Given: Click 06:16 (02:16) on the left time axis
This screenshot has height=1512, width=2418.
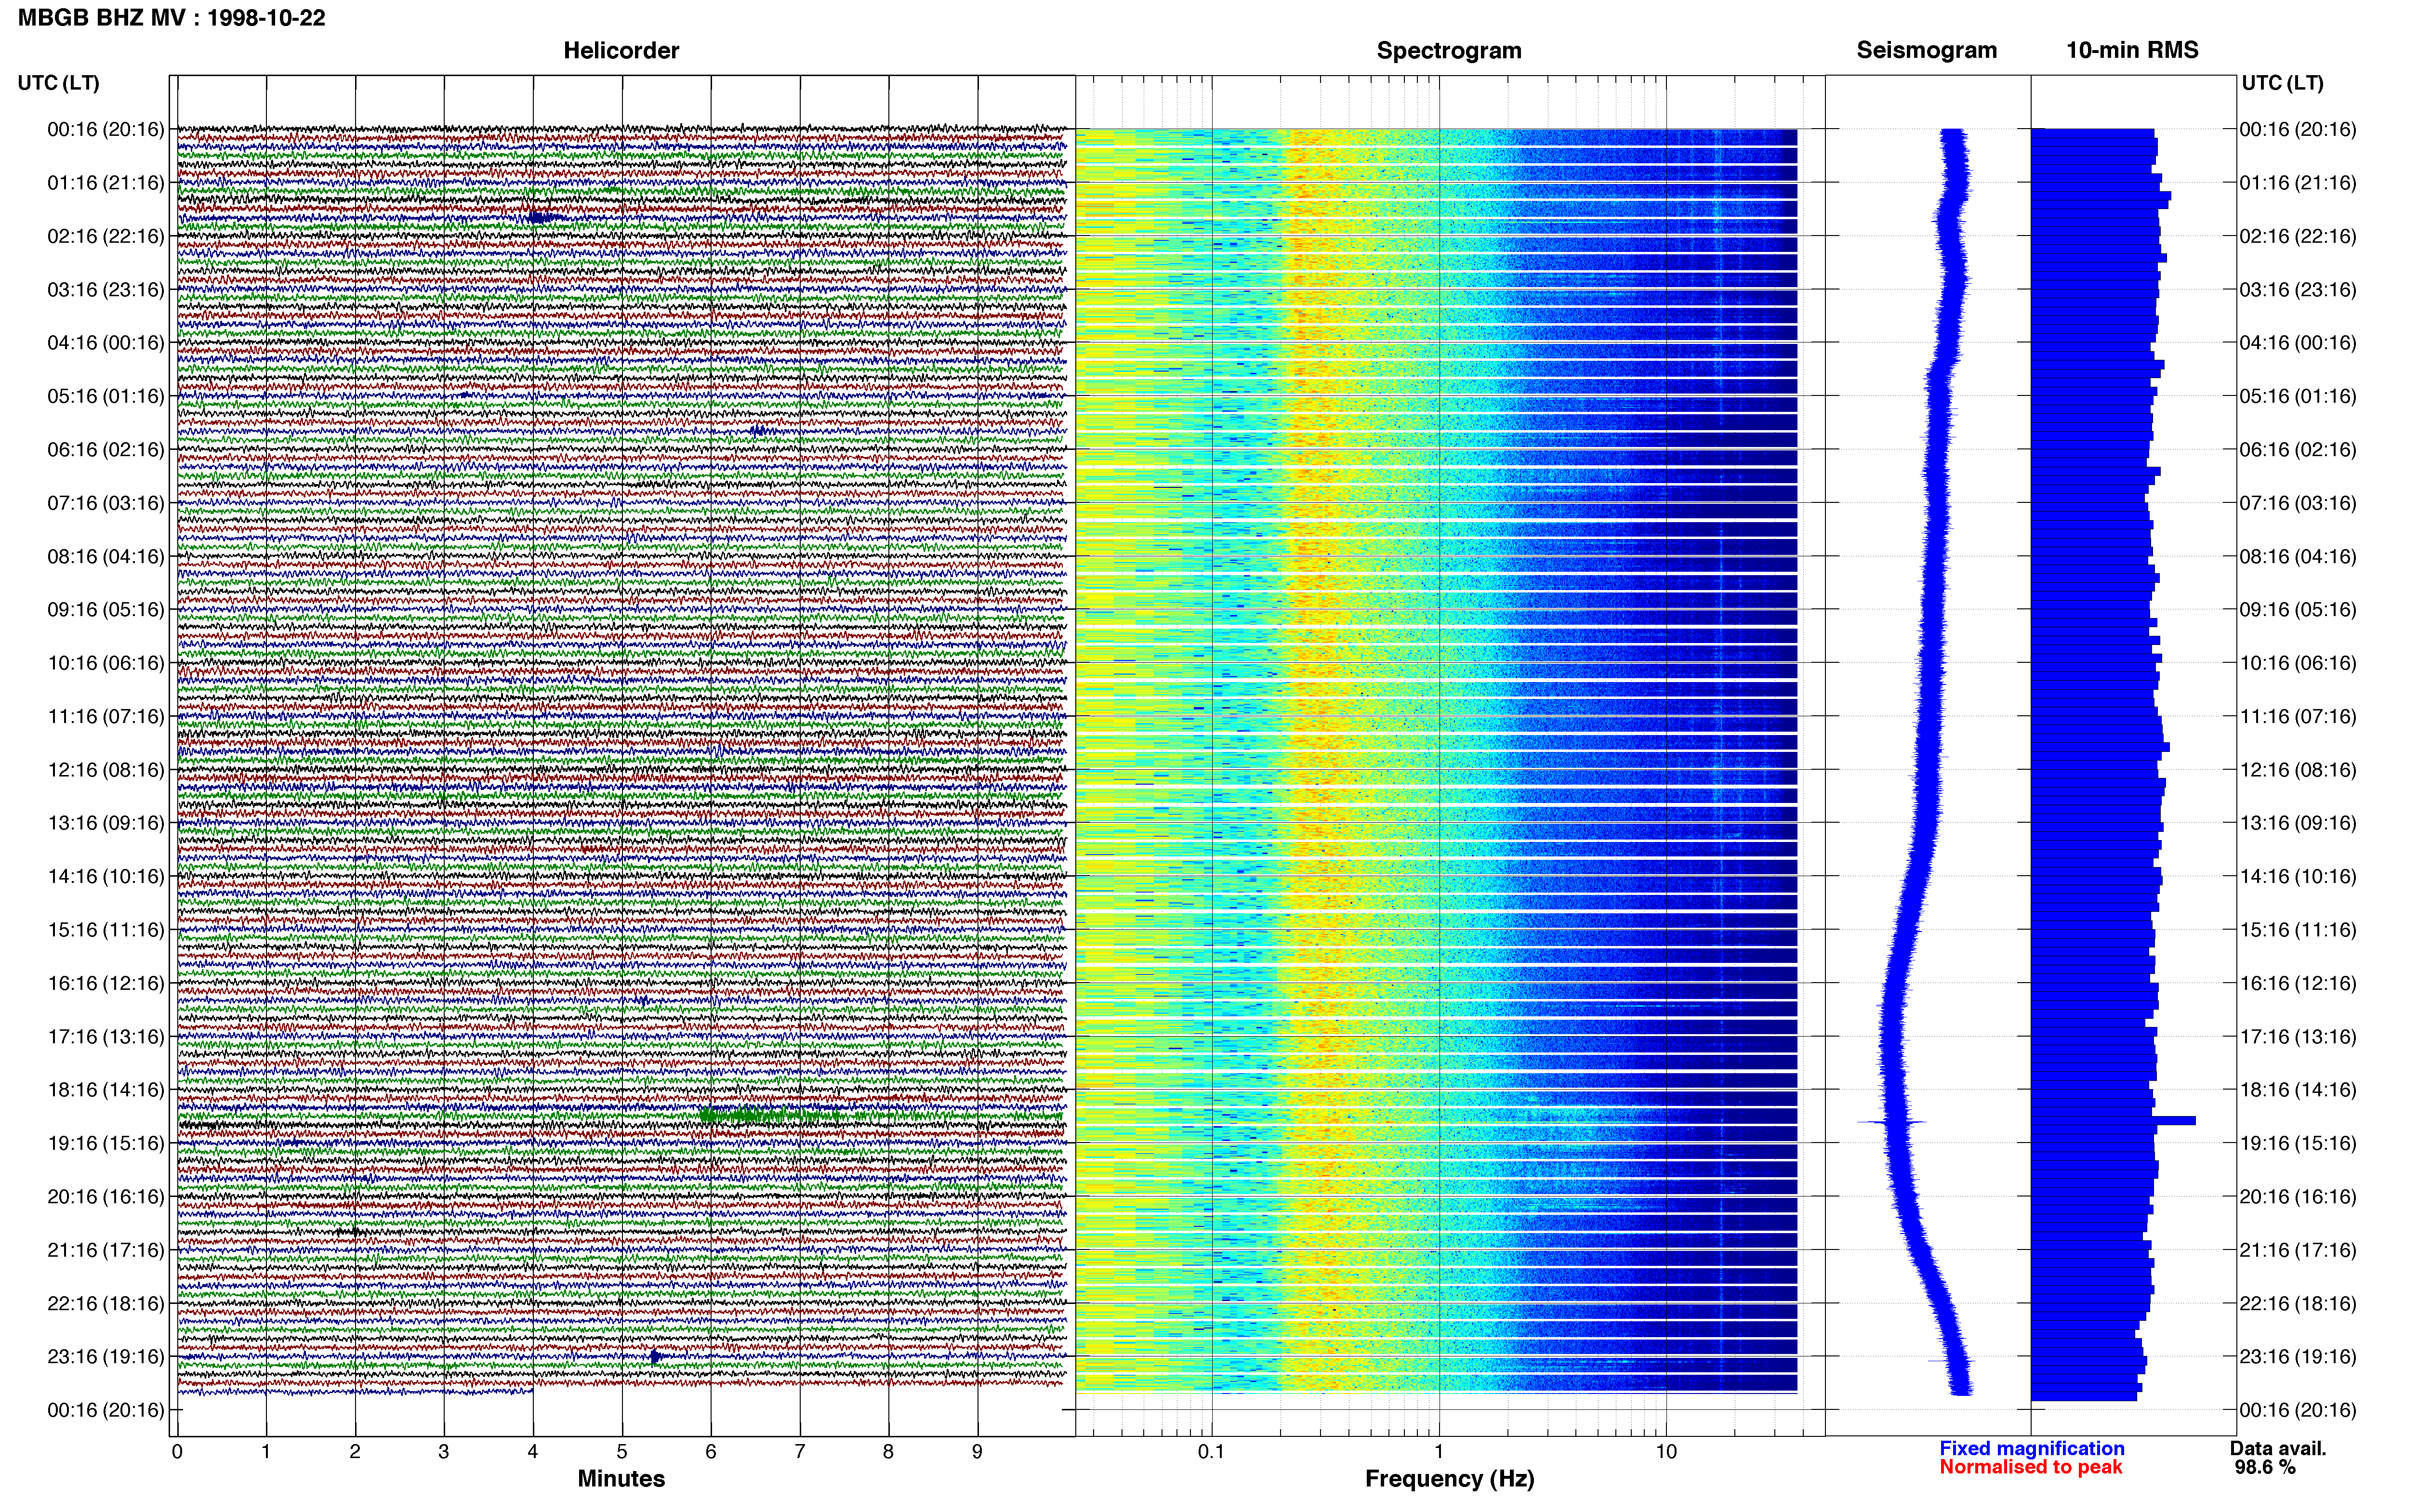Looking at the screenshot, I should click(x=106, y=450).
